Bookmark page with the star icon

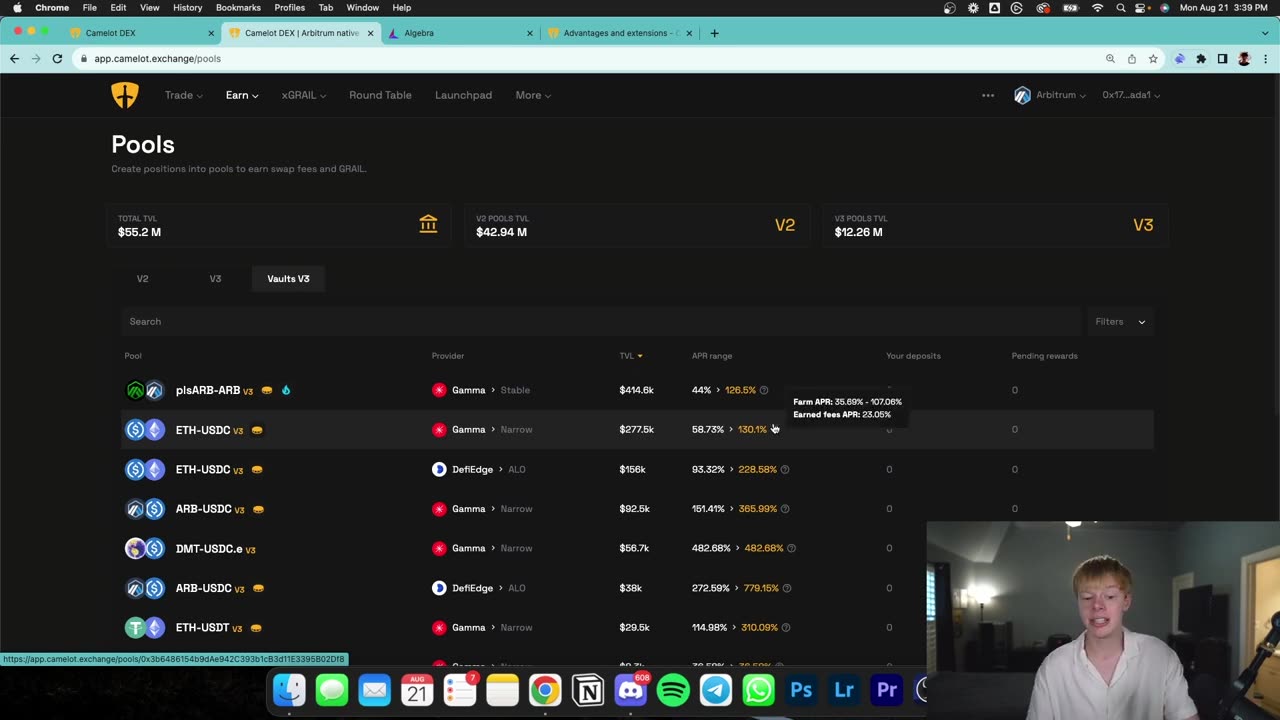tap(1153, 59)
